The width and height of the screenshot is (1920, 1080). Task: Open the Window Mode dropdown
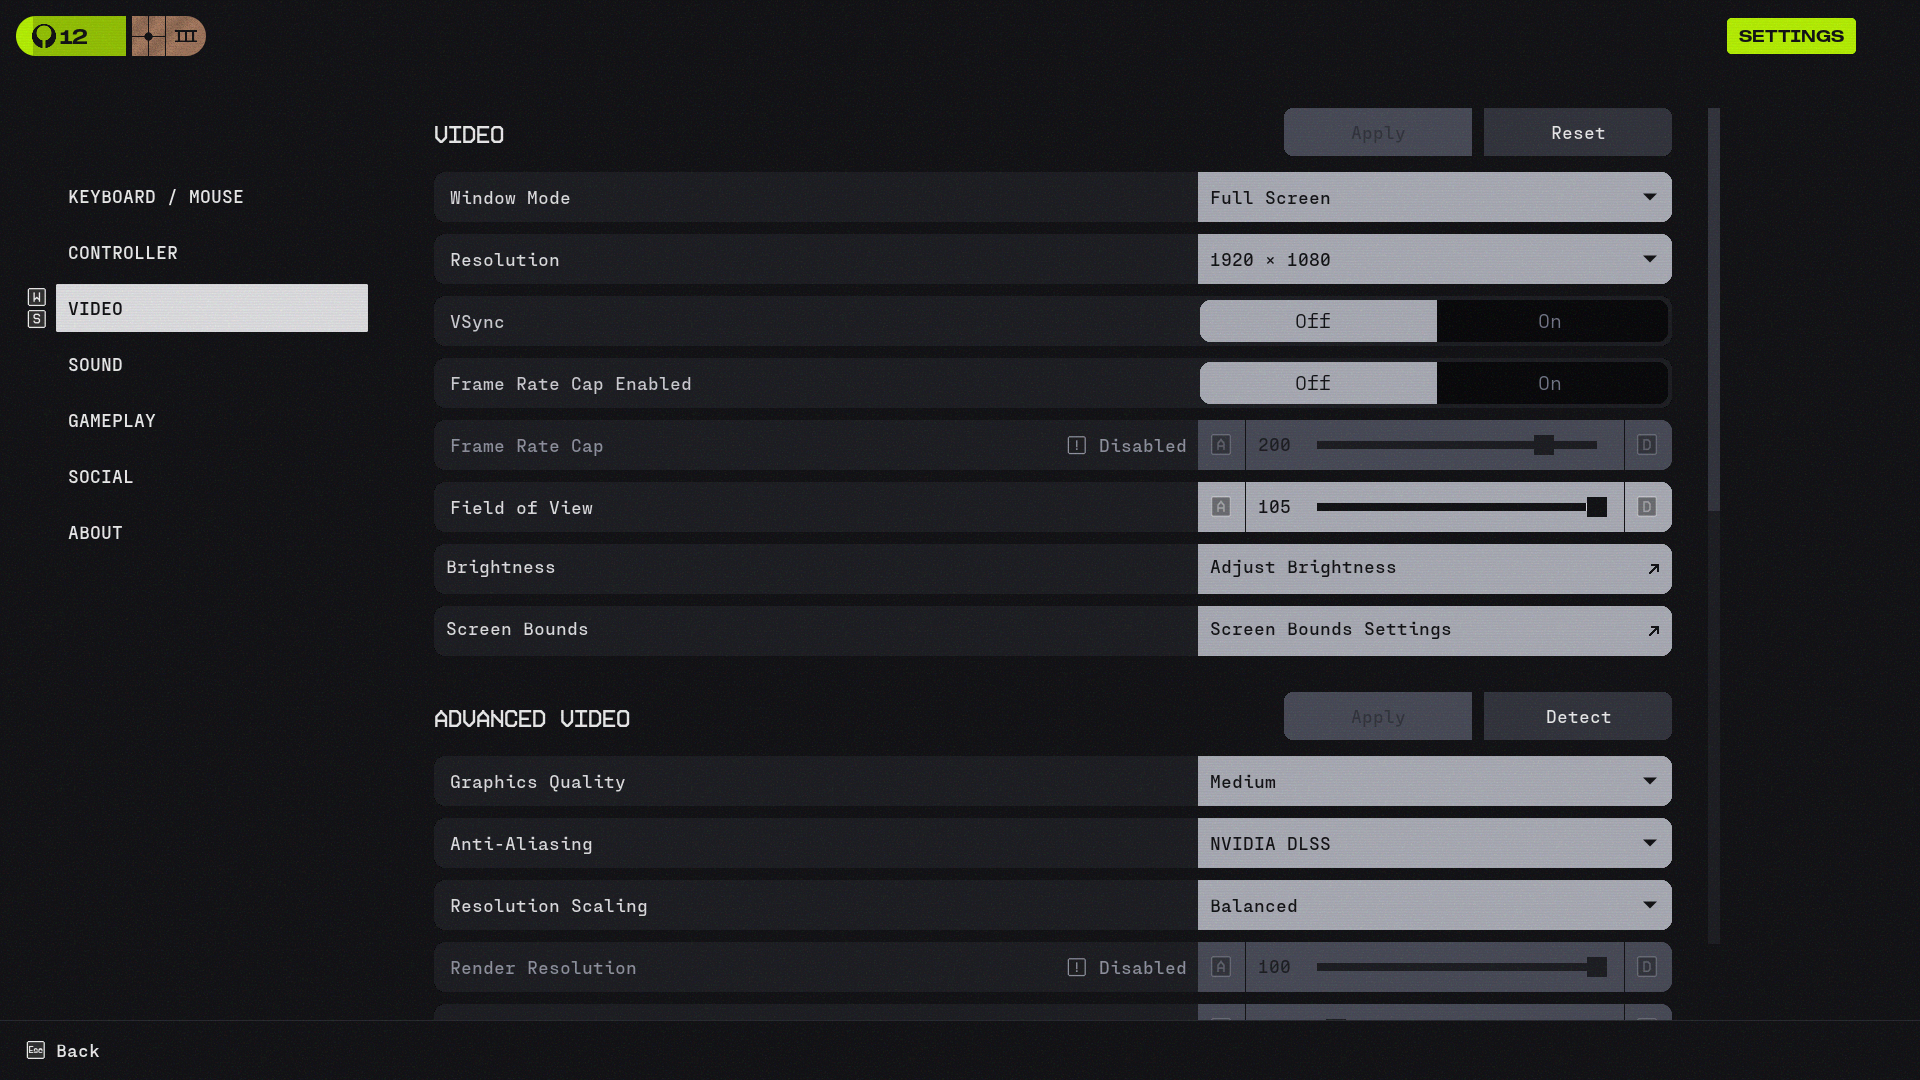(1434, 198)
